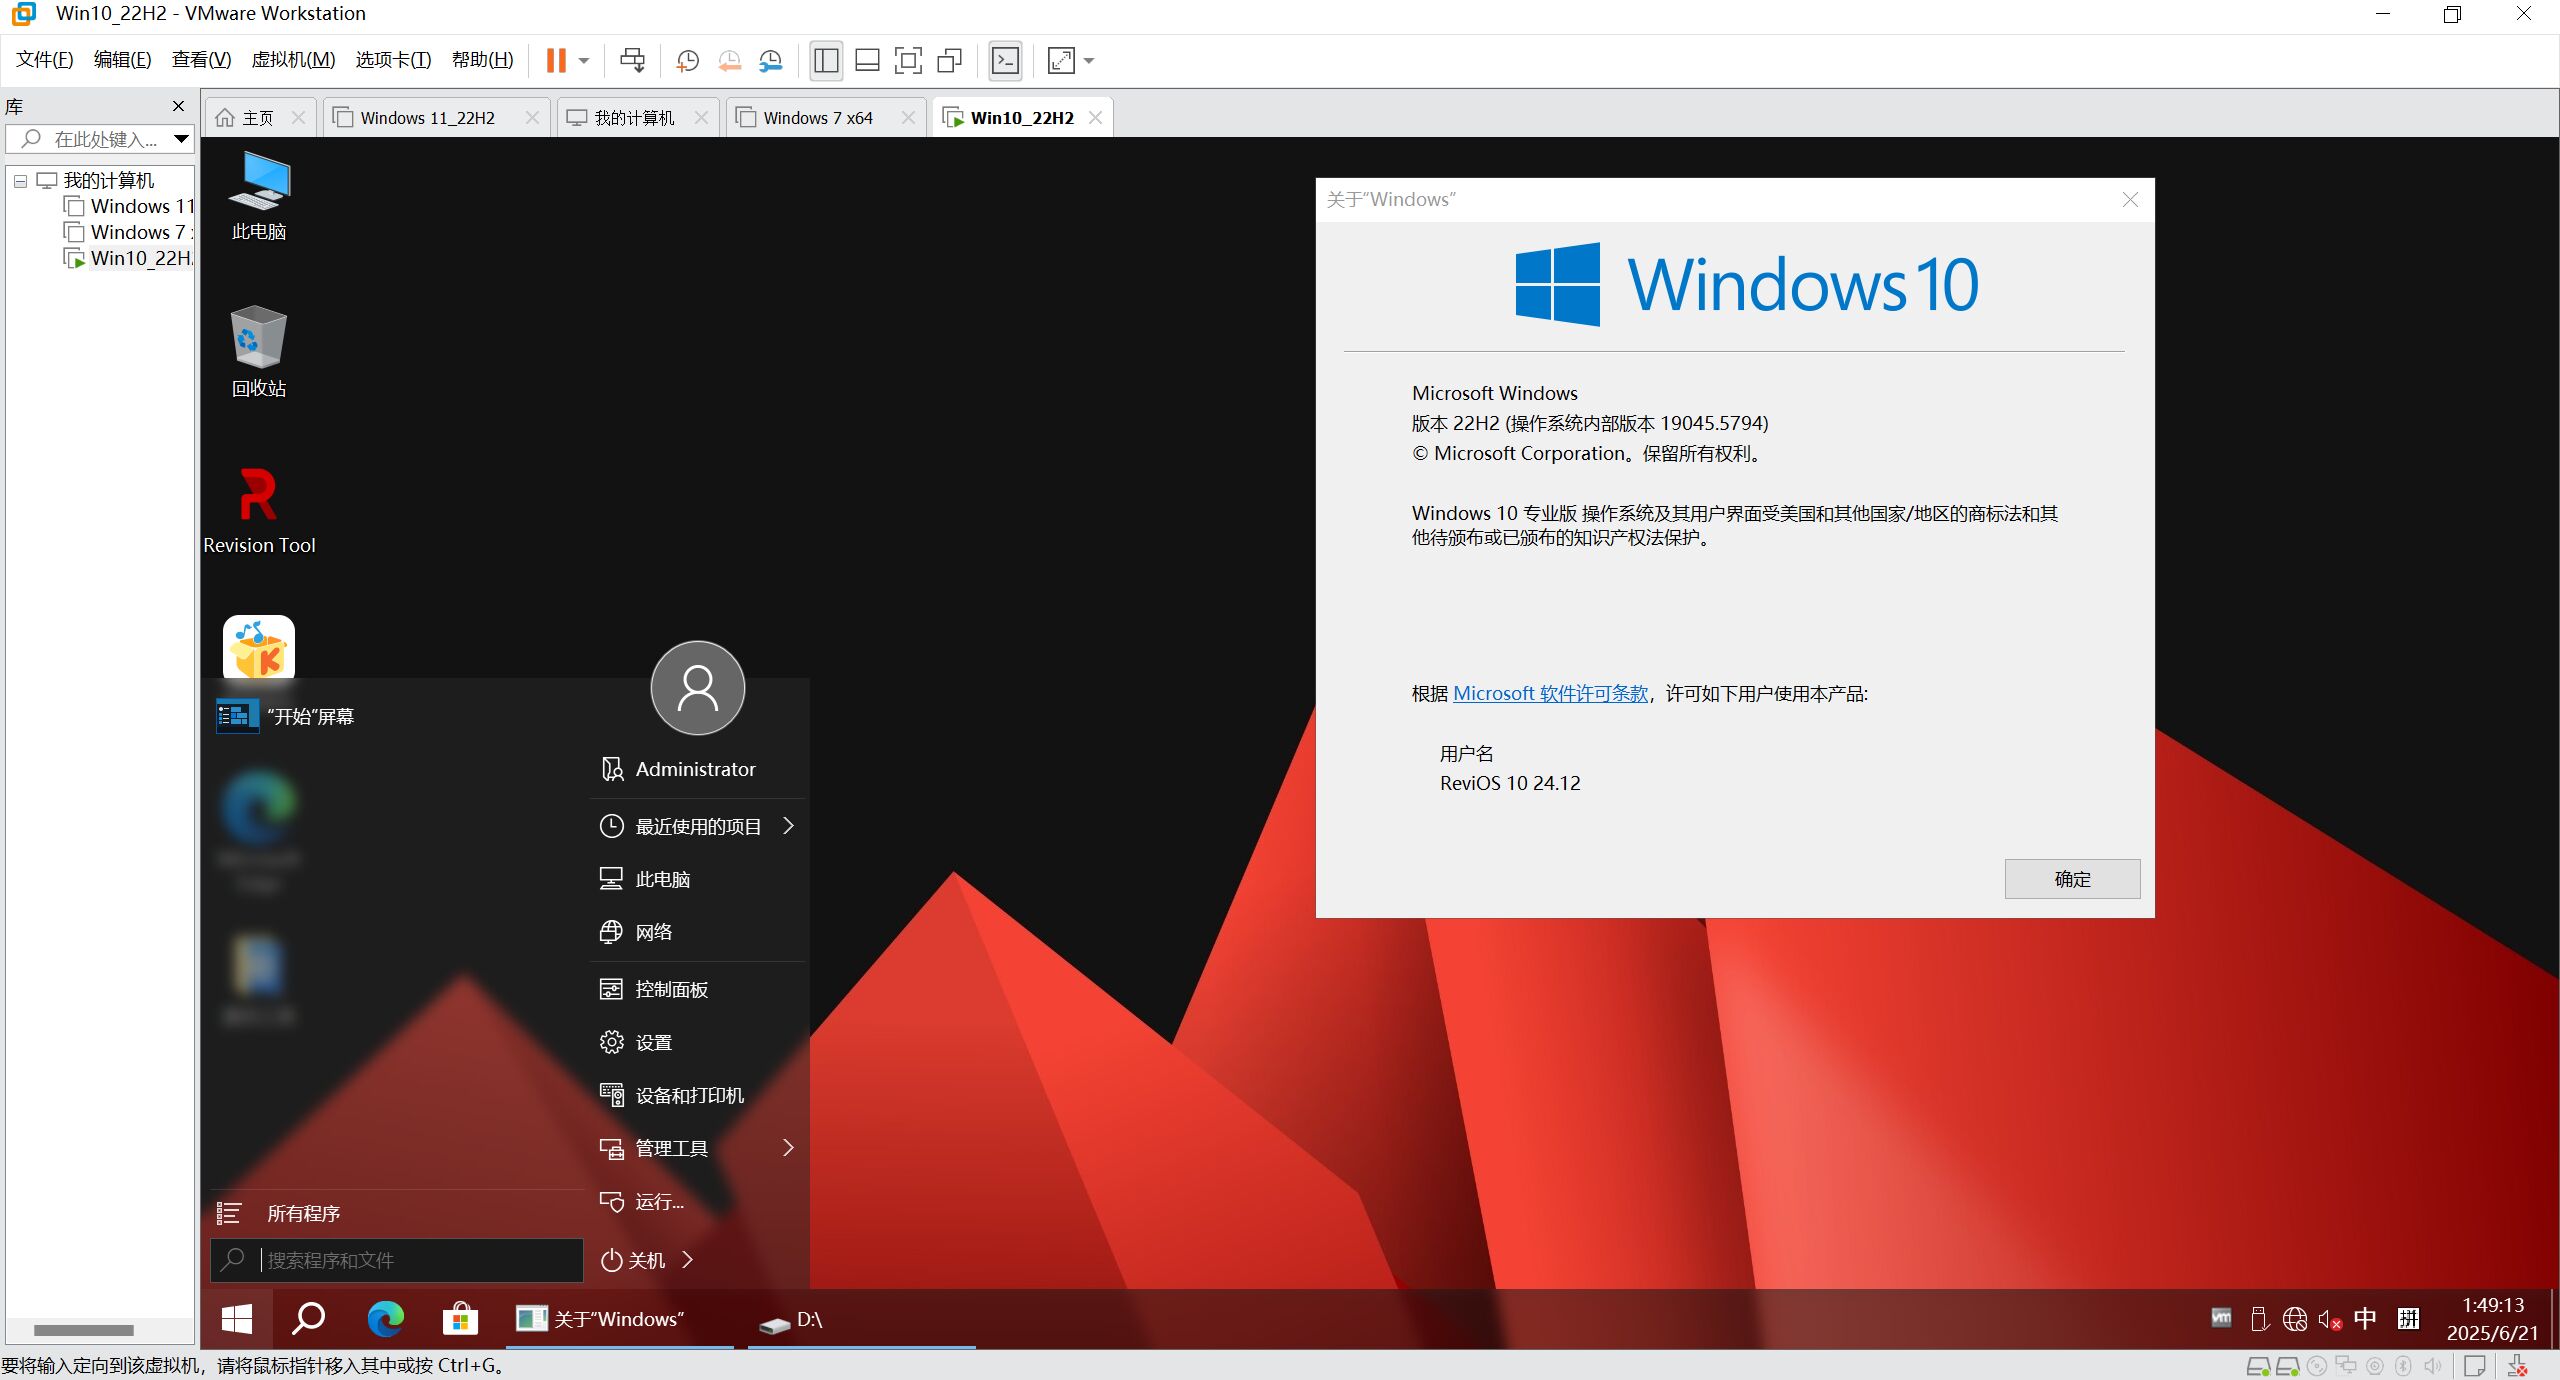Click the library panel horizontal scrollbar
2560x1380 pixels.
pos(84,1330)
